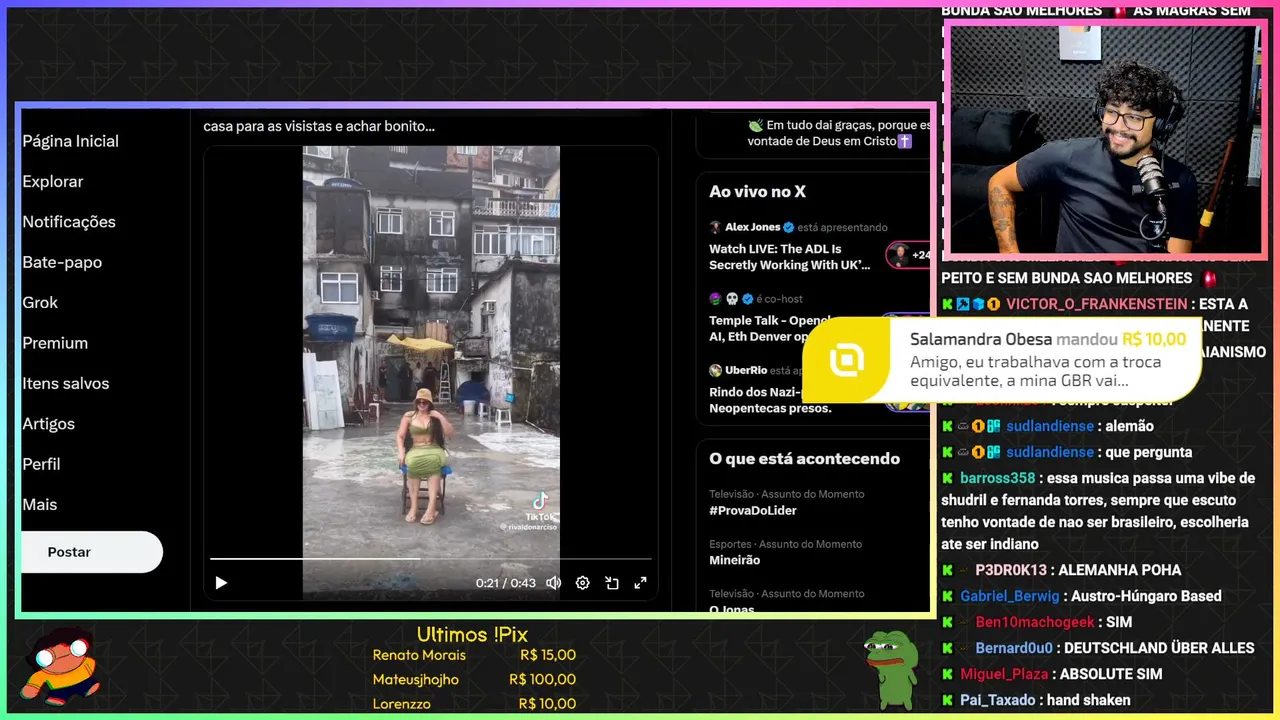Seek on the video progress bar
This screenshot has height=720, width=1280.
click(x=430, y=559)
